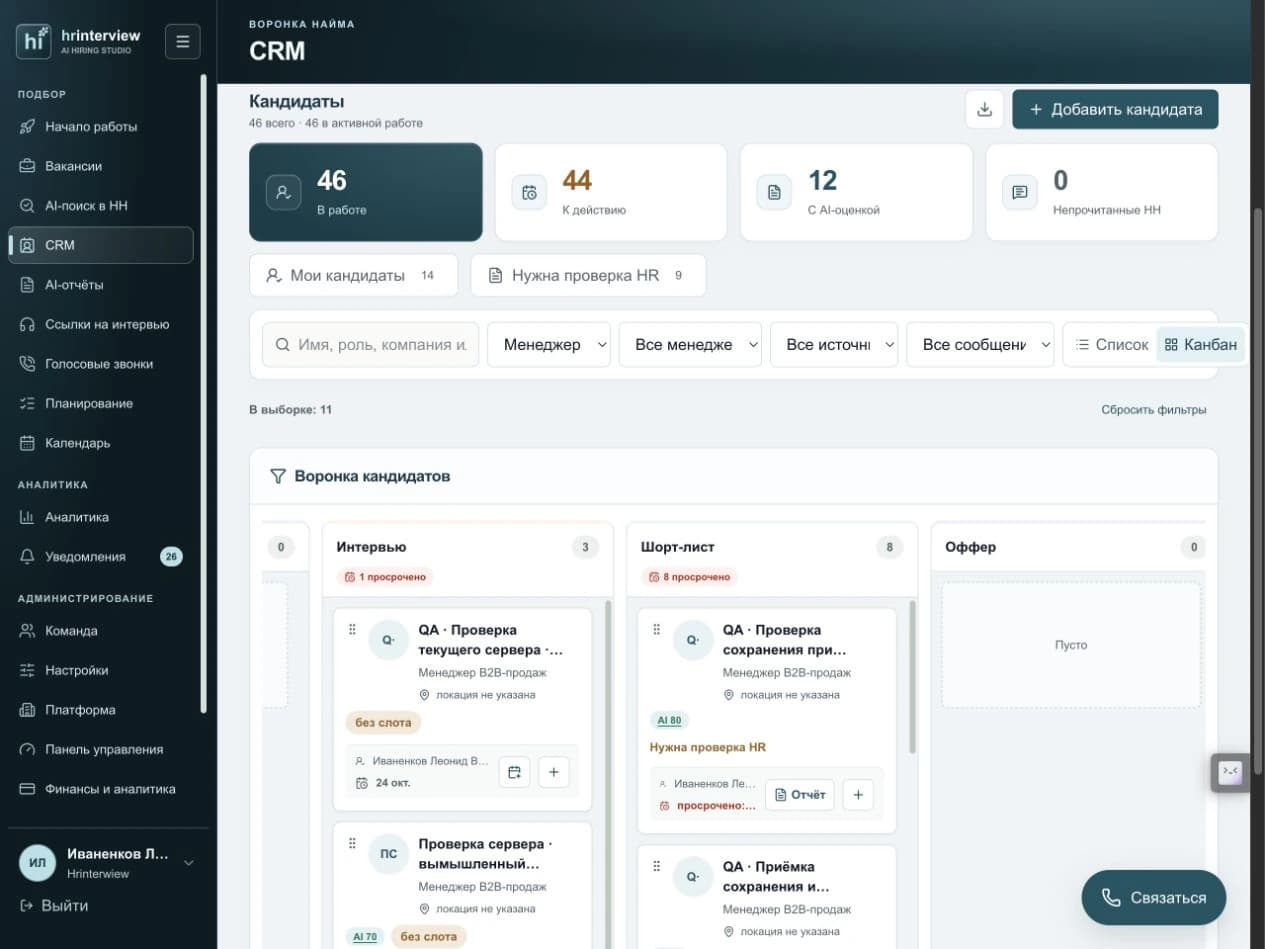Switch to Канбан view

pyautogui.click(x=1201, y=344)
